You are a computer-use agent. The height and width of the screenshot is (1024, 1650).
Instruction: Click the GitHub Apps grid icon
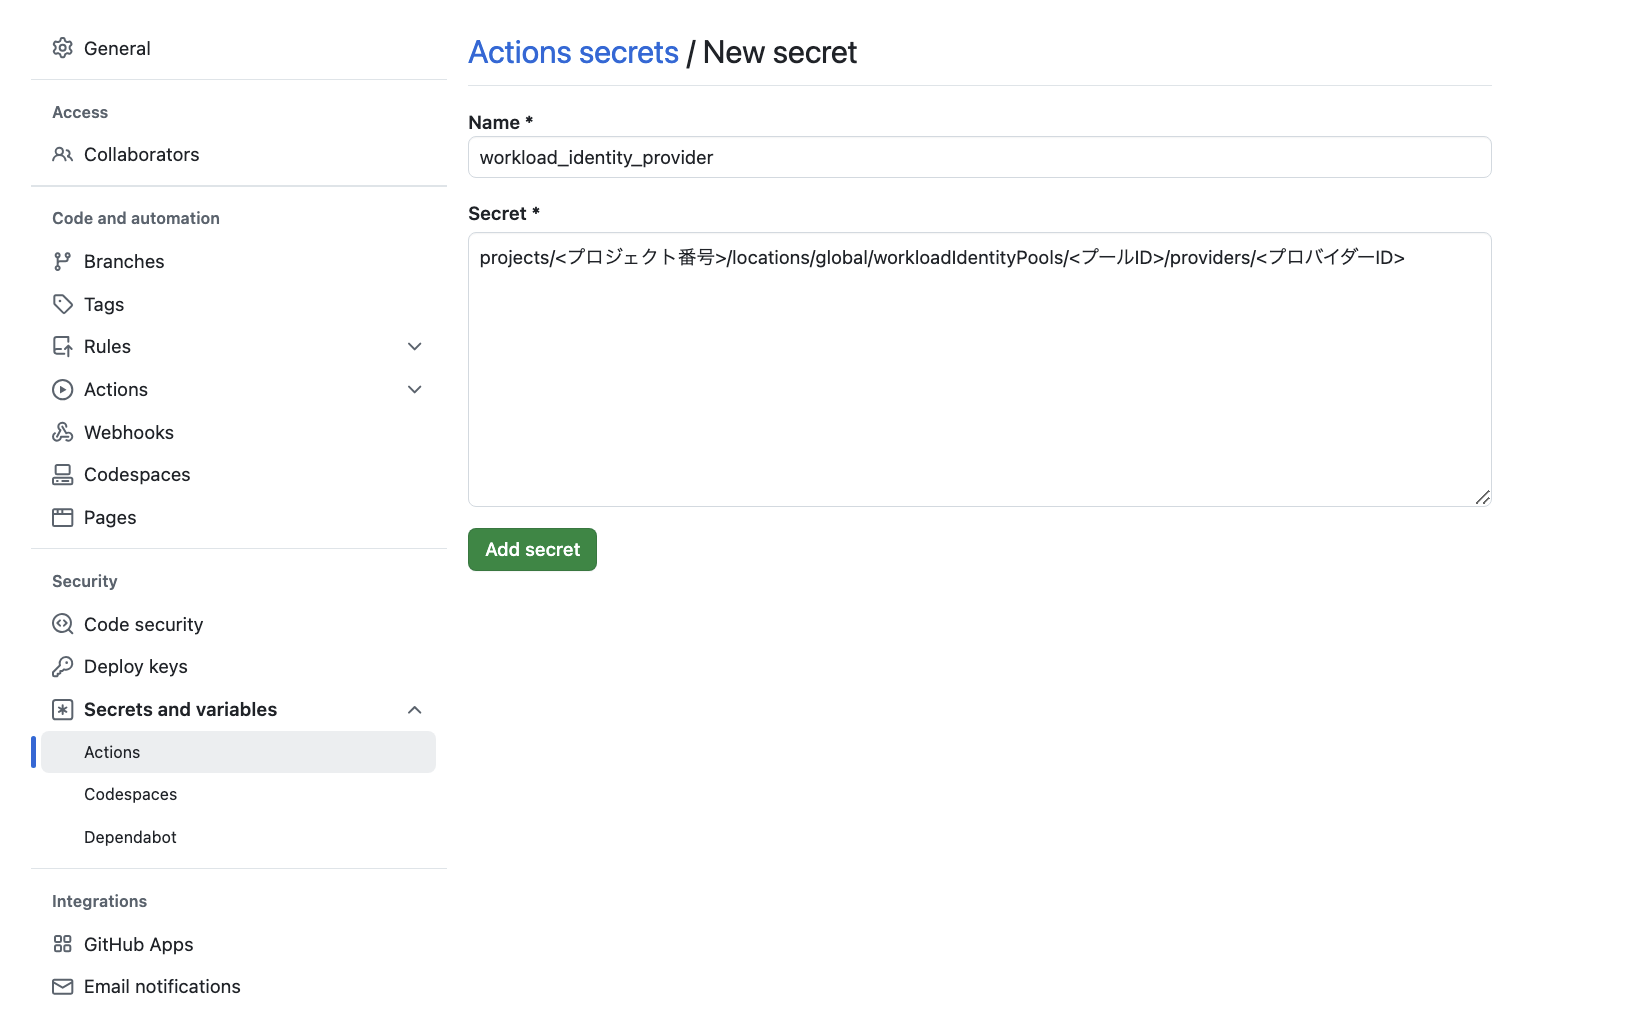63,944
